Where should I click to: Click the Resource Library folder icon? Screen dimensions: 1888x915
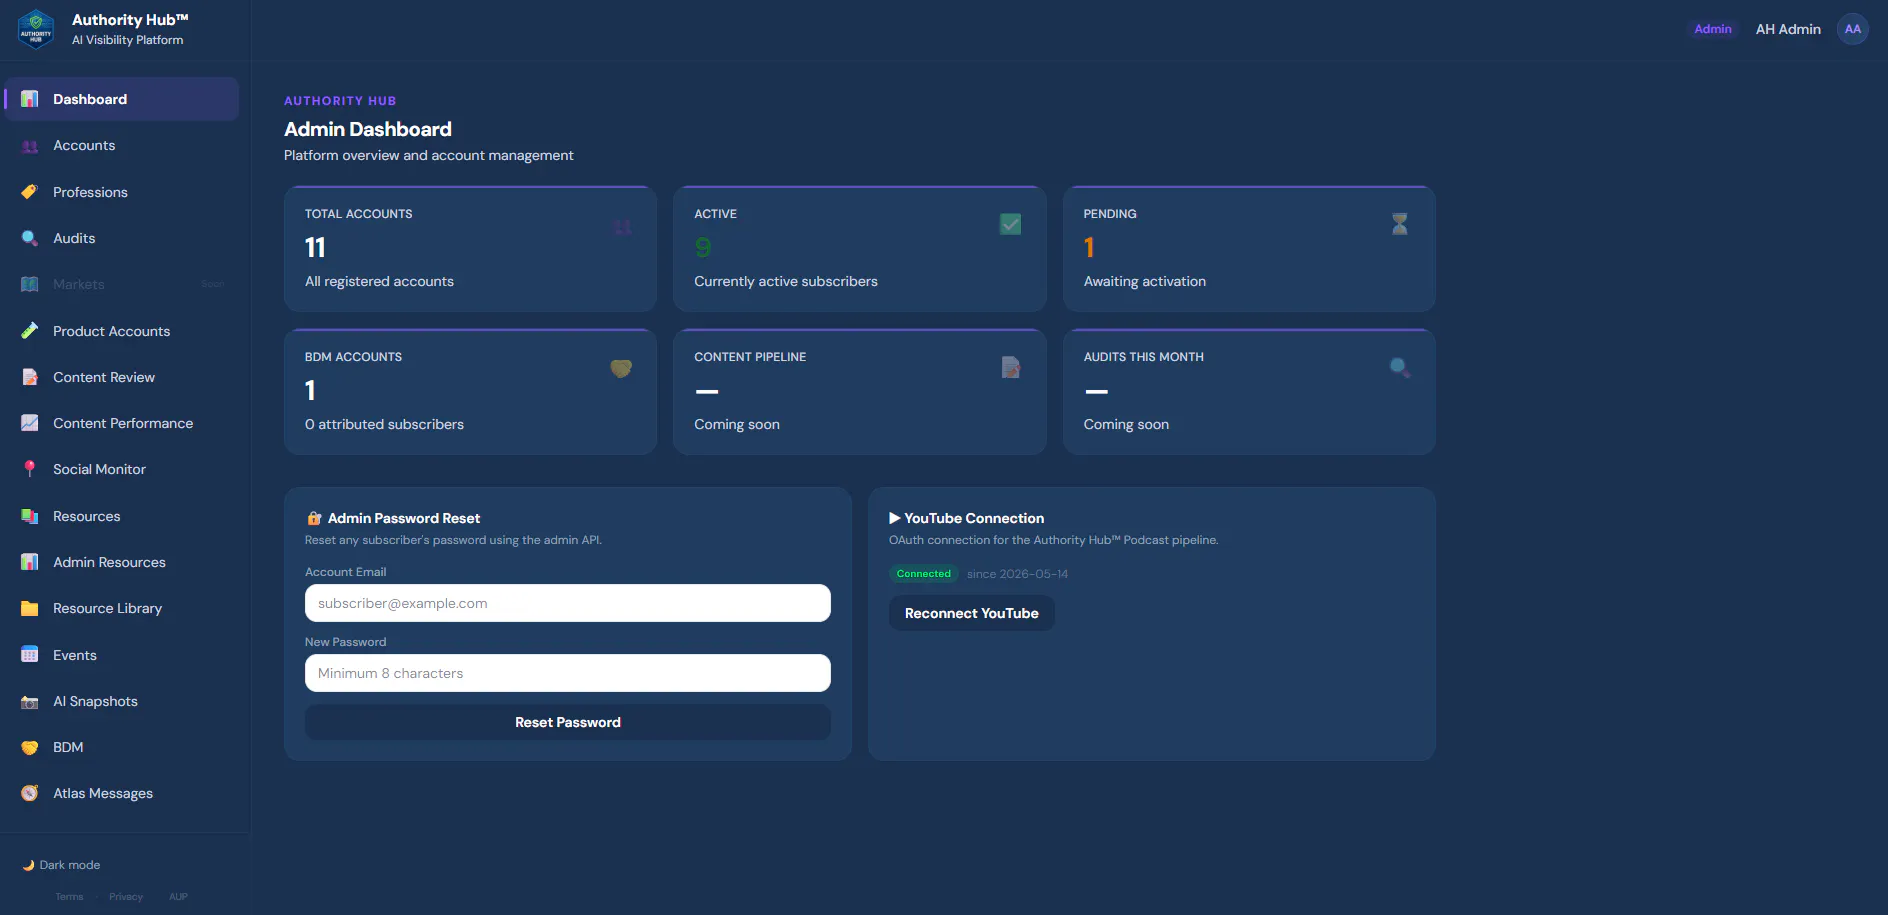tap(30, 608)
